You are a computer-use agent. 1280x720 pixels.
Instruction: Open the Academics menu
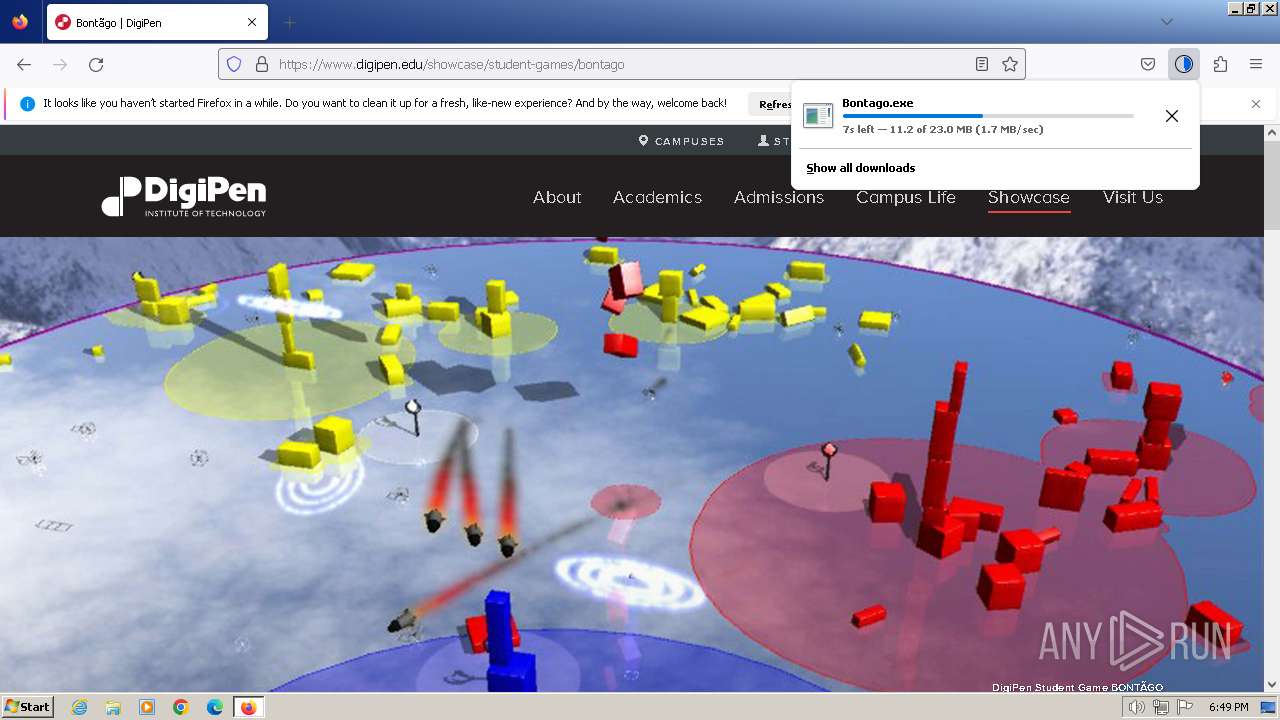pos(657,197)
